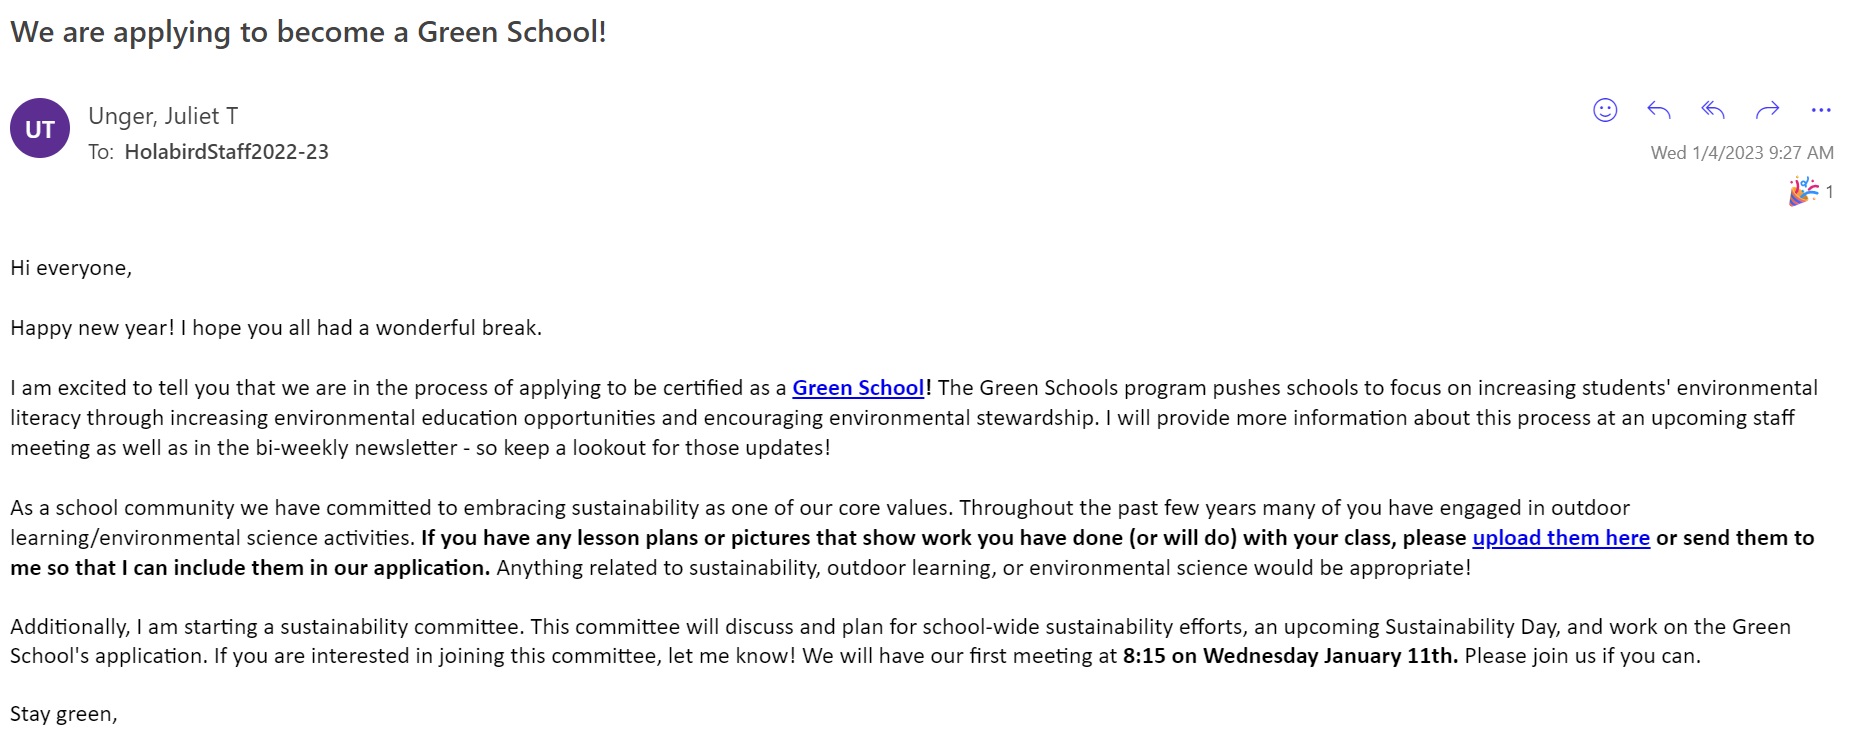Image resolution: width=1854 pixels, height=736 pixels.
Task: Click the "Stay green," sign-off
Action: pyautogui.click(x=64, y=714)
